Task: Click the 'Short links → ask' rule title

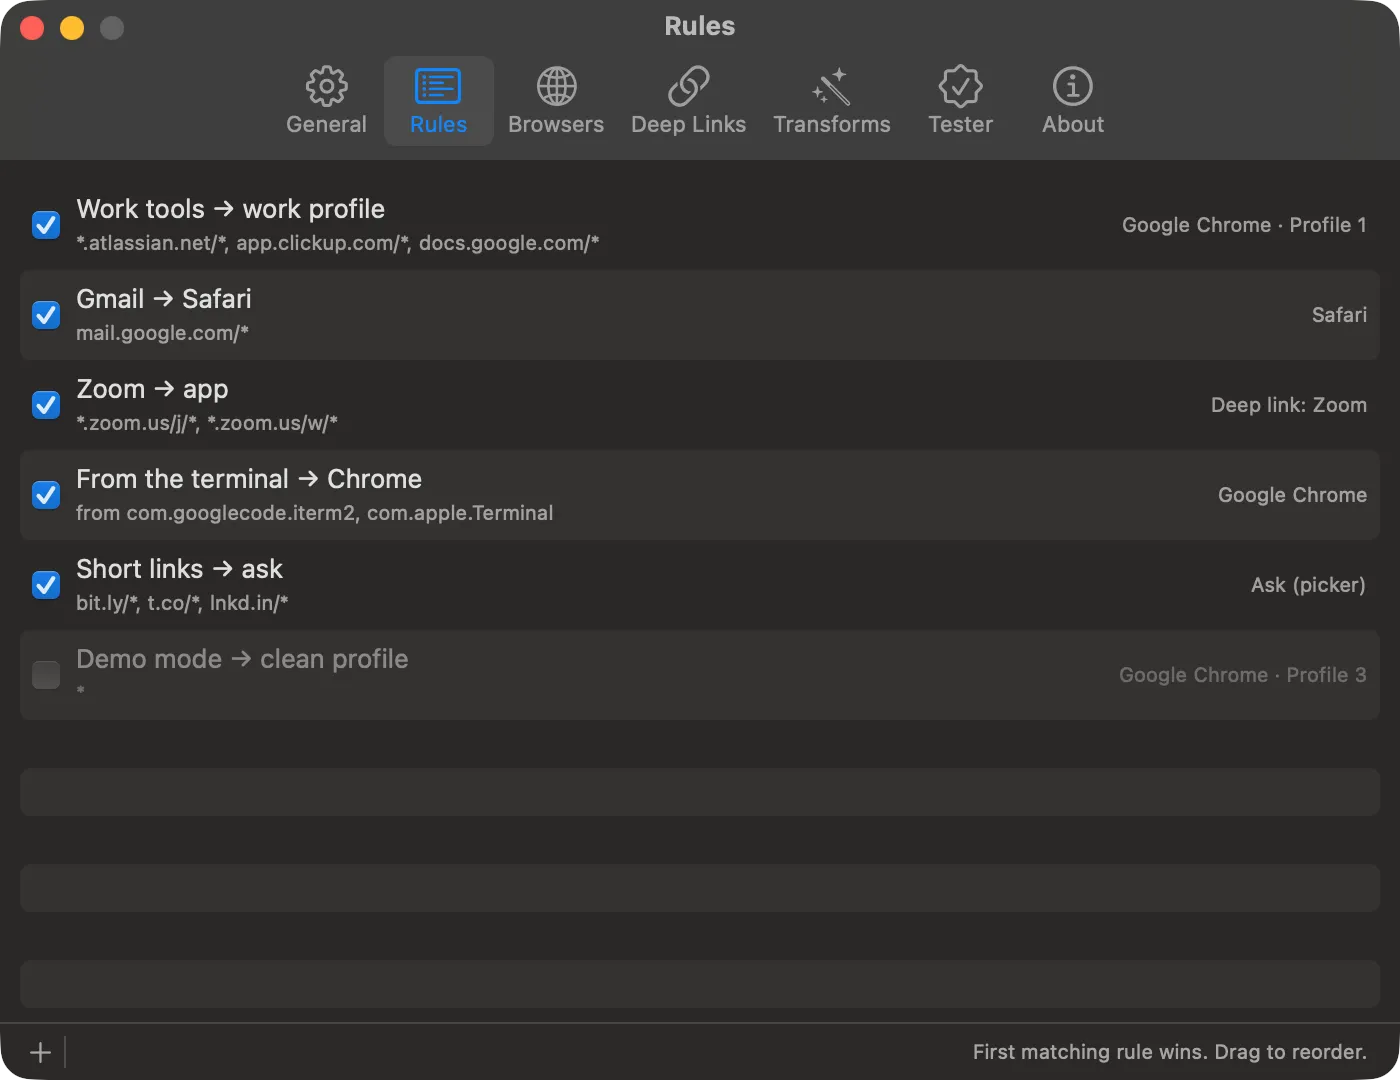Action: 180,569
